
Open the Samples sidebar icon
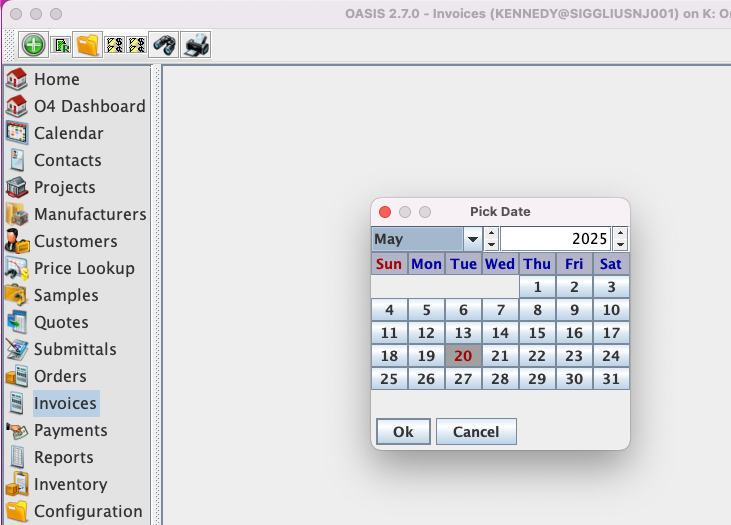[17, 295]
